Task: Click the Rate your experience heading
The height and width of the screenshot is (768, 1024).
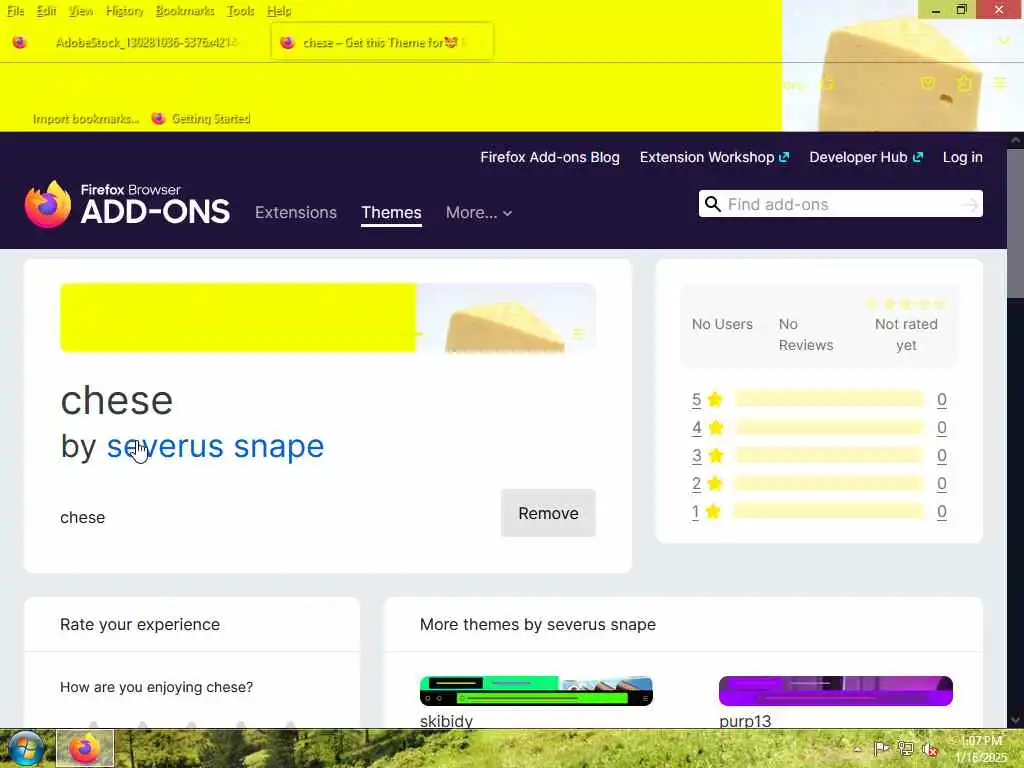Action: pyautogui.click(x=140, y=624)
